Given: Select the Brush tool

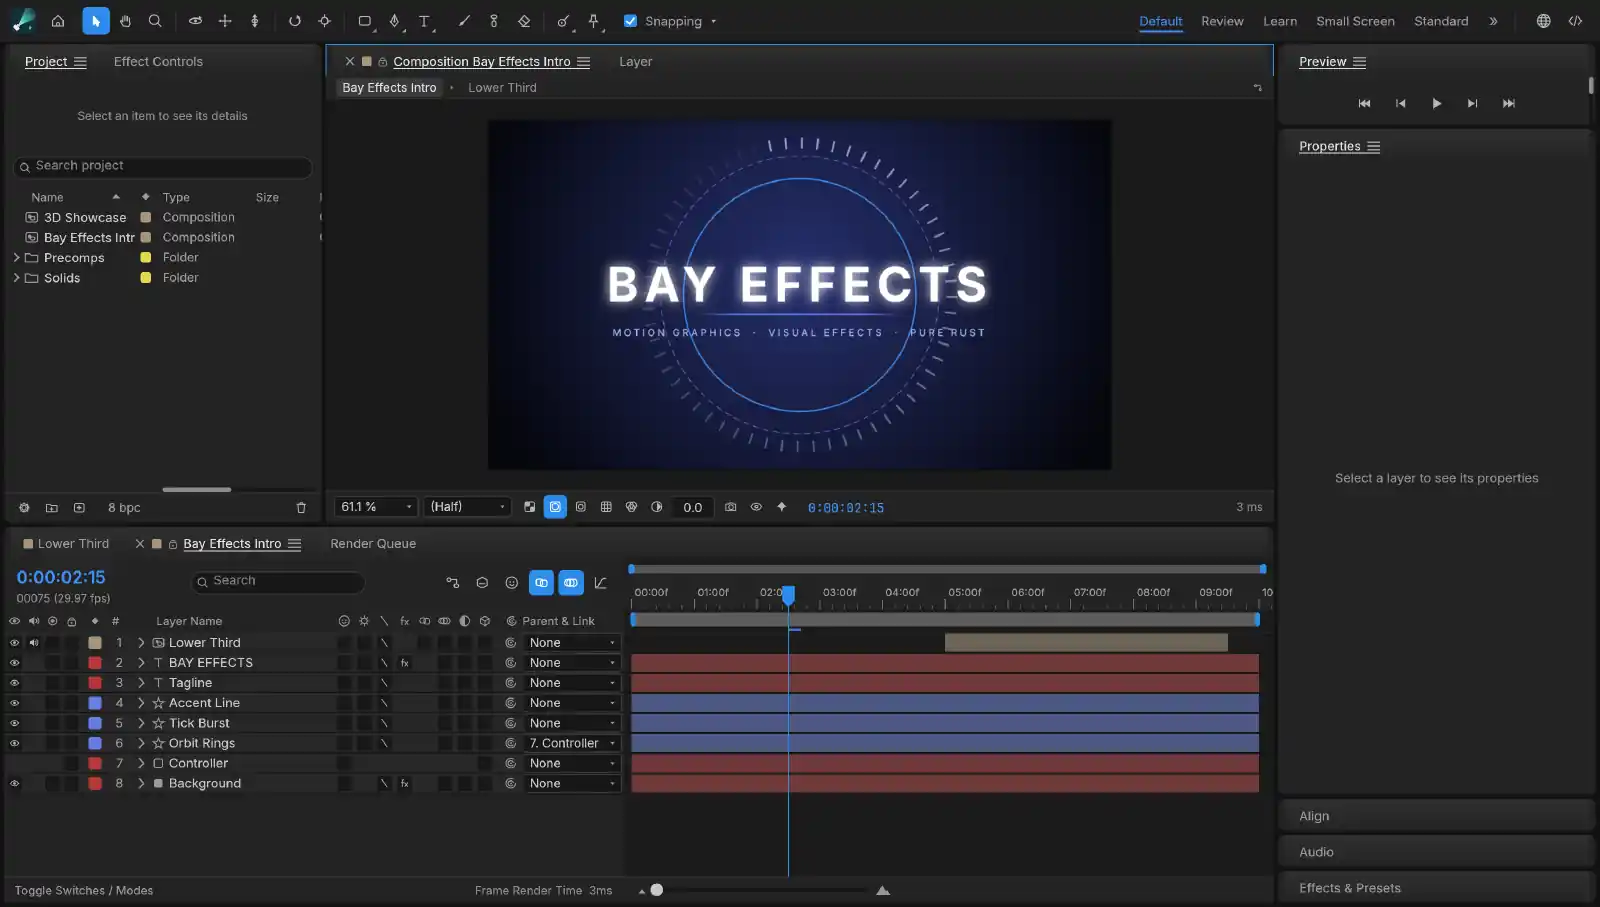Looking at the screenshot, I should tap(464, 21).
